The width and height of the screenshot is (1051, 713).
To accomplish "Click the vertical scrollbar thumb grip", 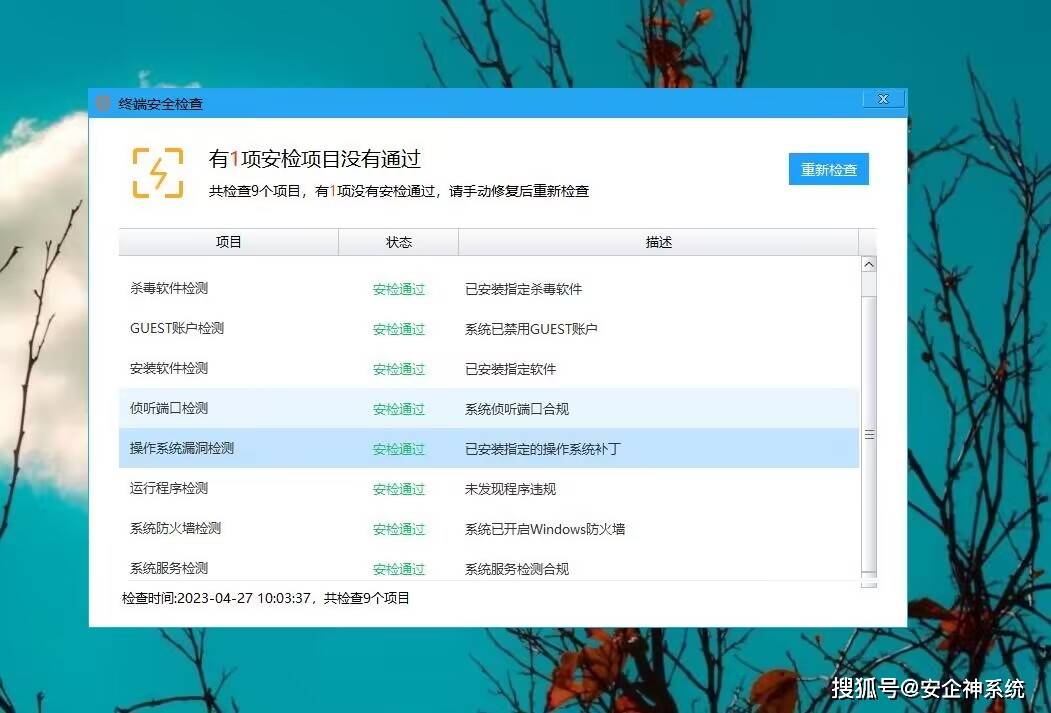I will click(x=869, y=435).
